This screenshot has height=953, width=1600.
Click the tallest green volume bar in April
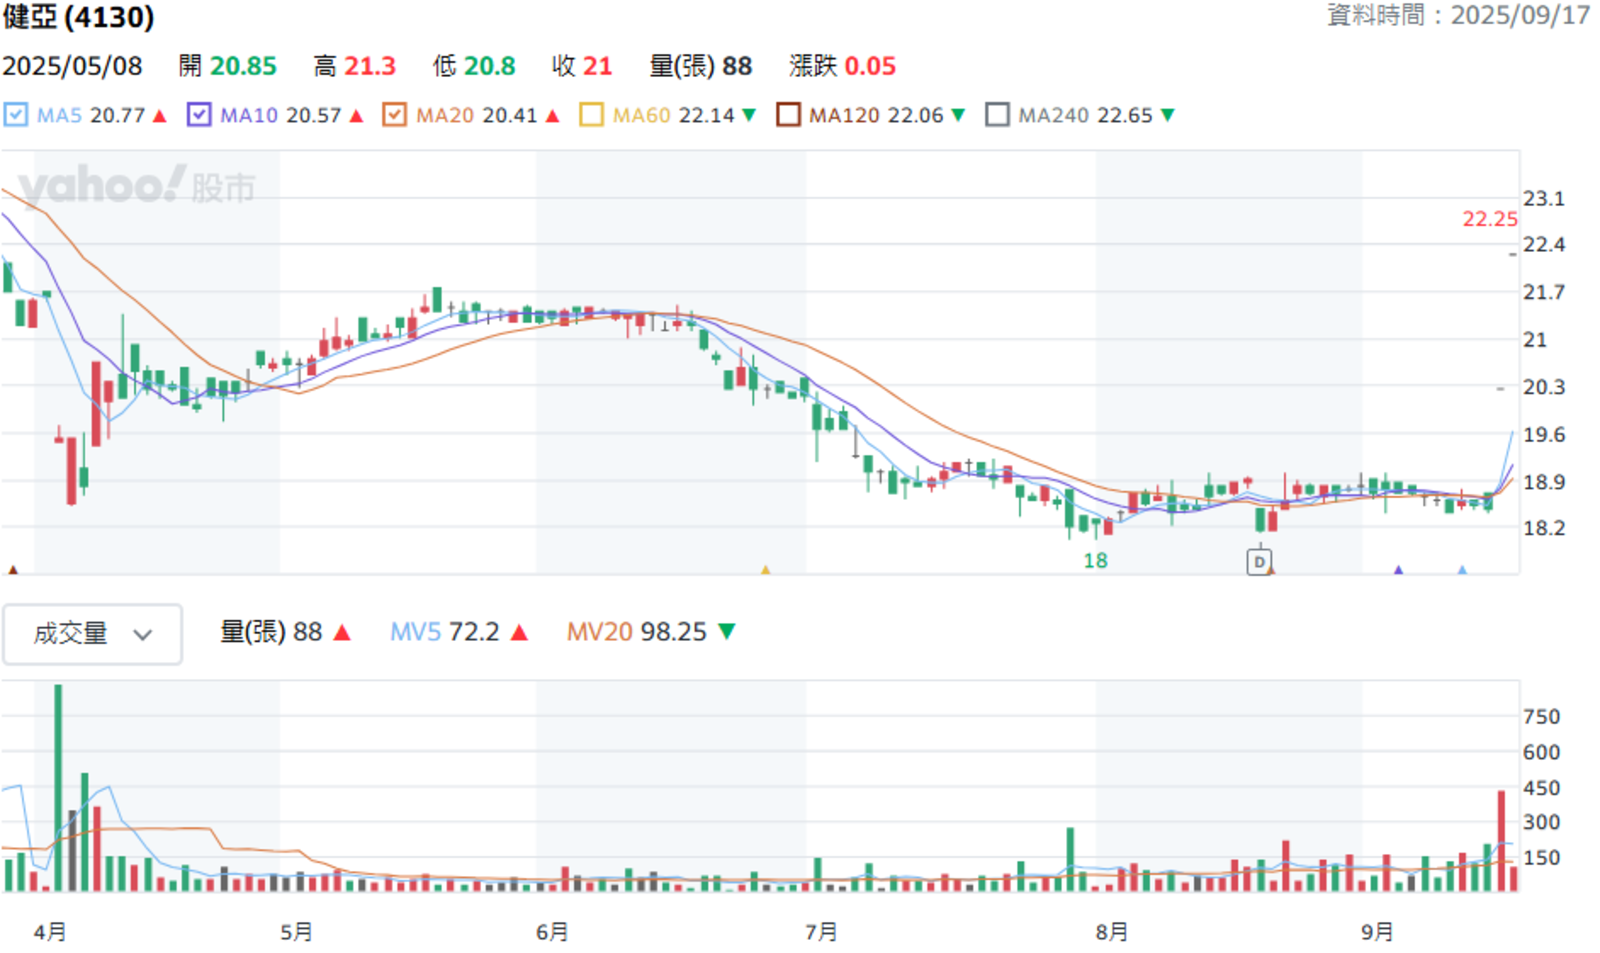coord(58,788)
